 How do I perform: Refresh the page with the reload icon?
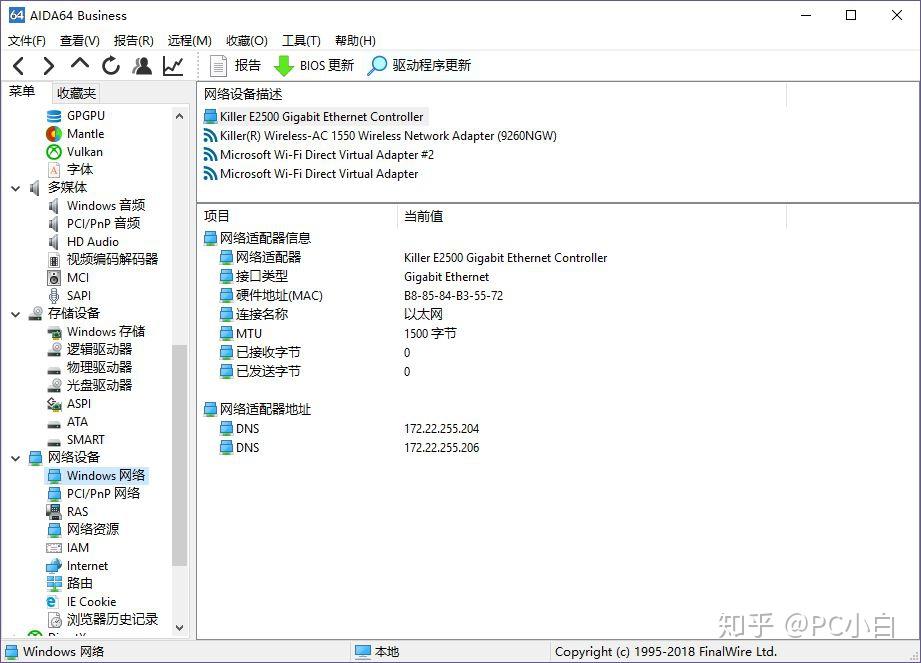click(x=110, y=65)
